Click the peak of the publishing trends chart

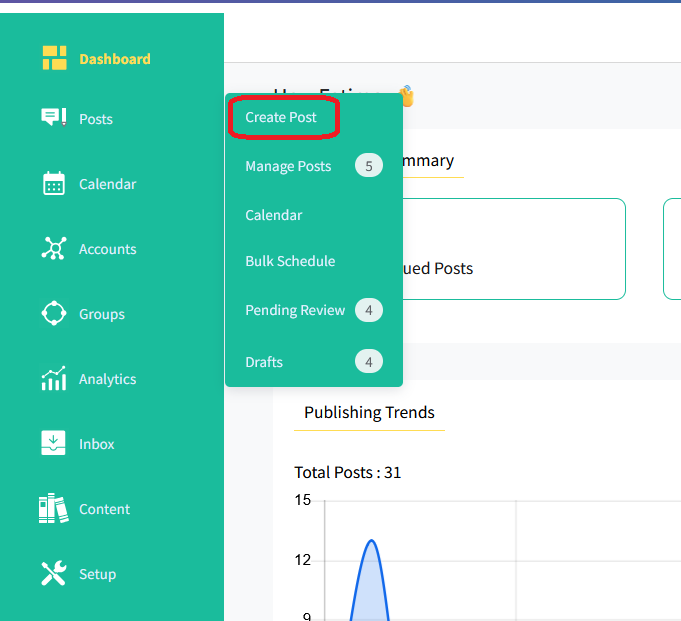point(371,541)
